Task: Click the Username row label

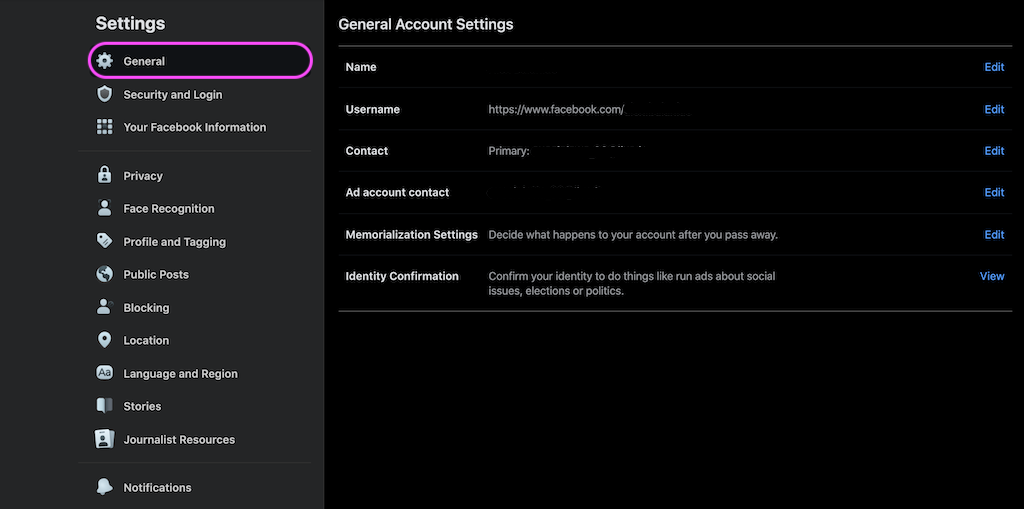Action: point(372,109)
